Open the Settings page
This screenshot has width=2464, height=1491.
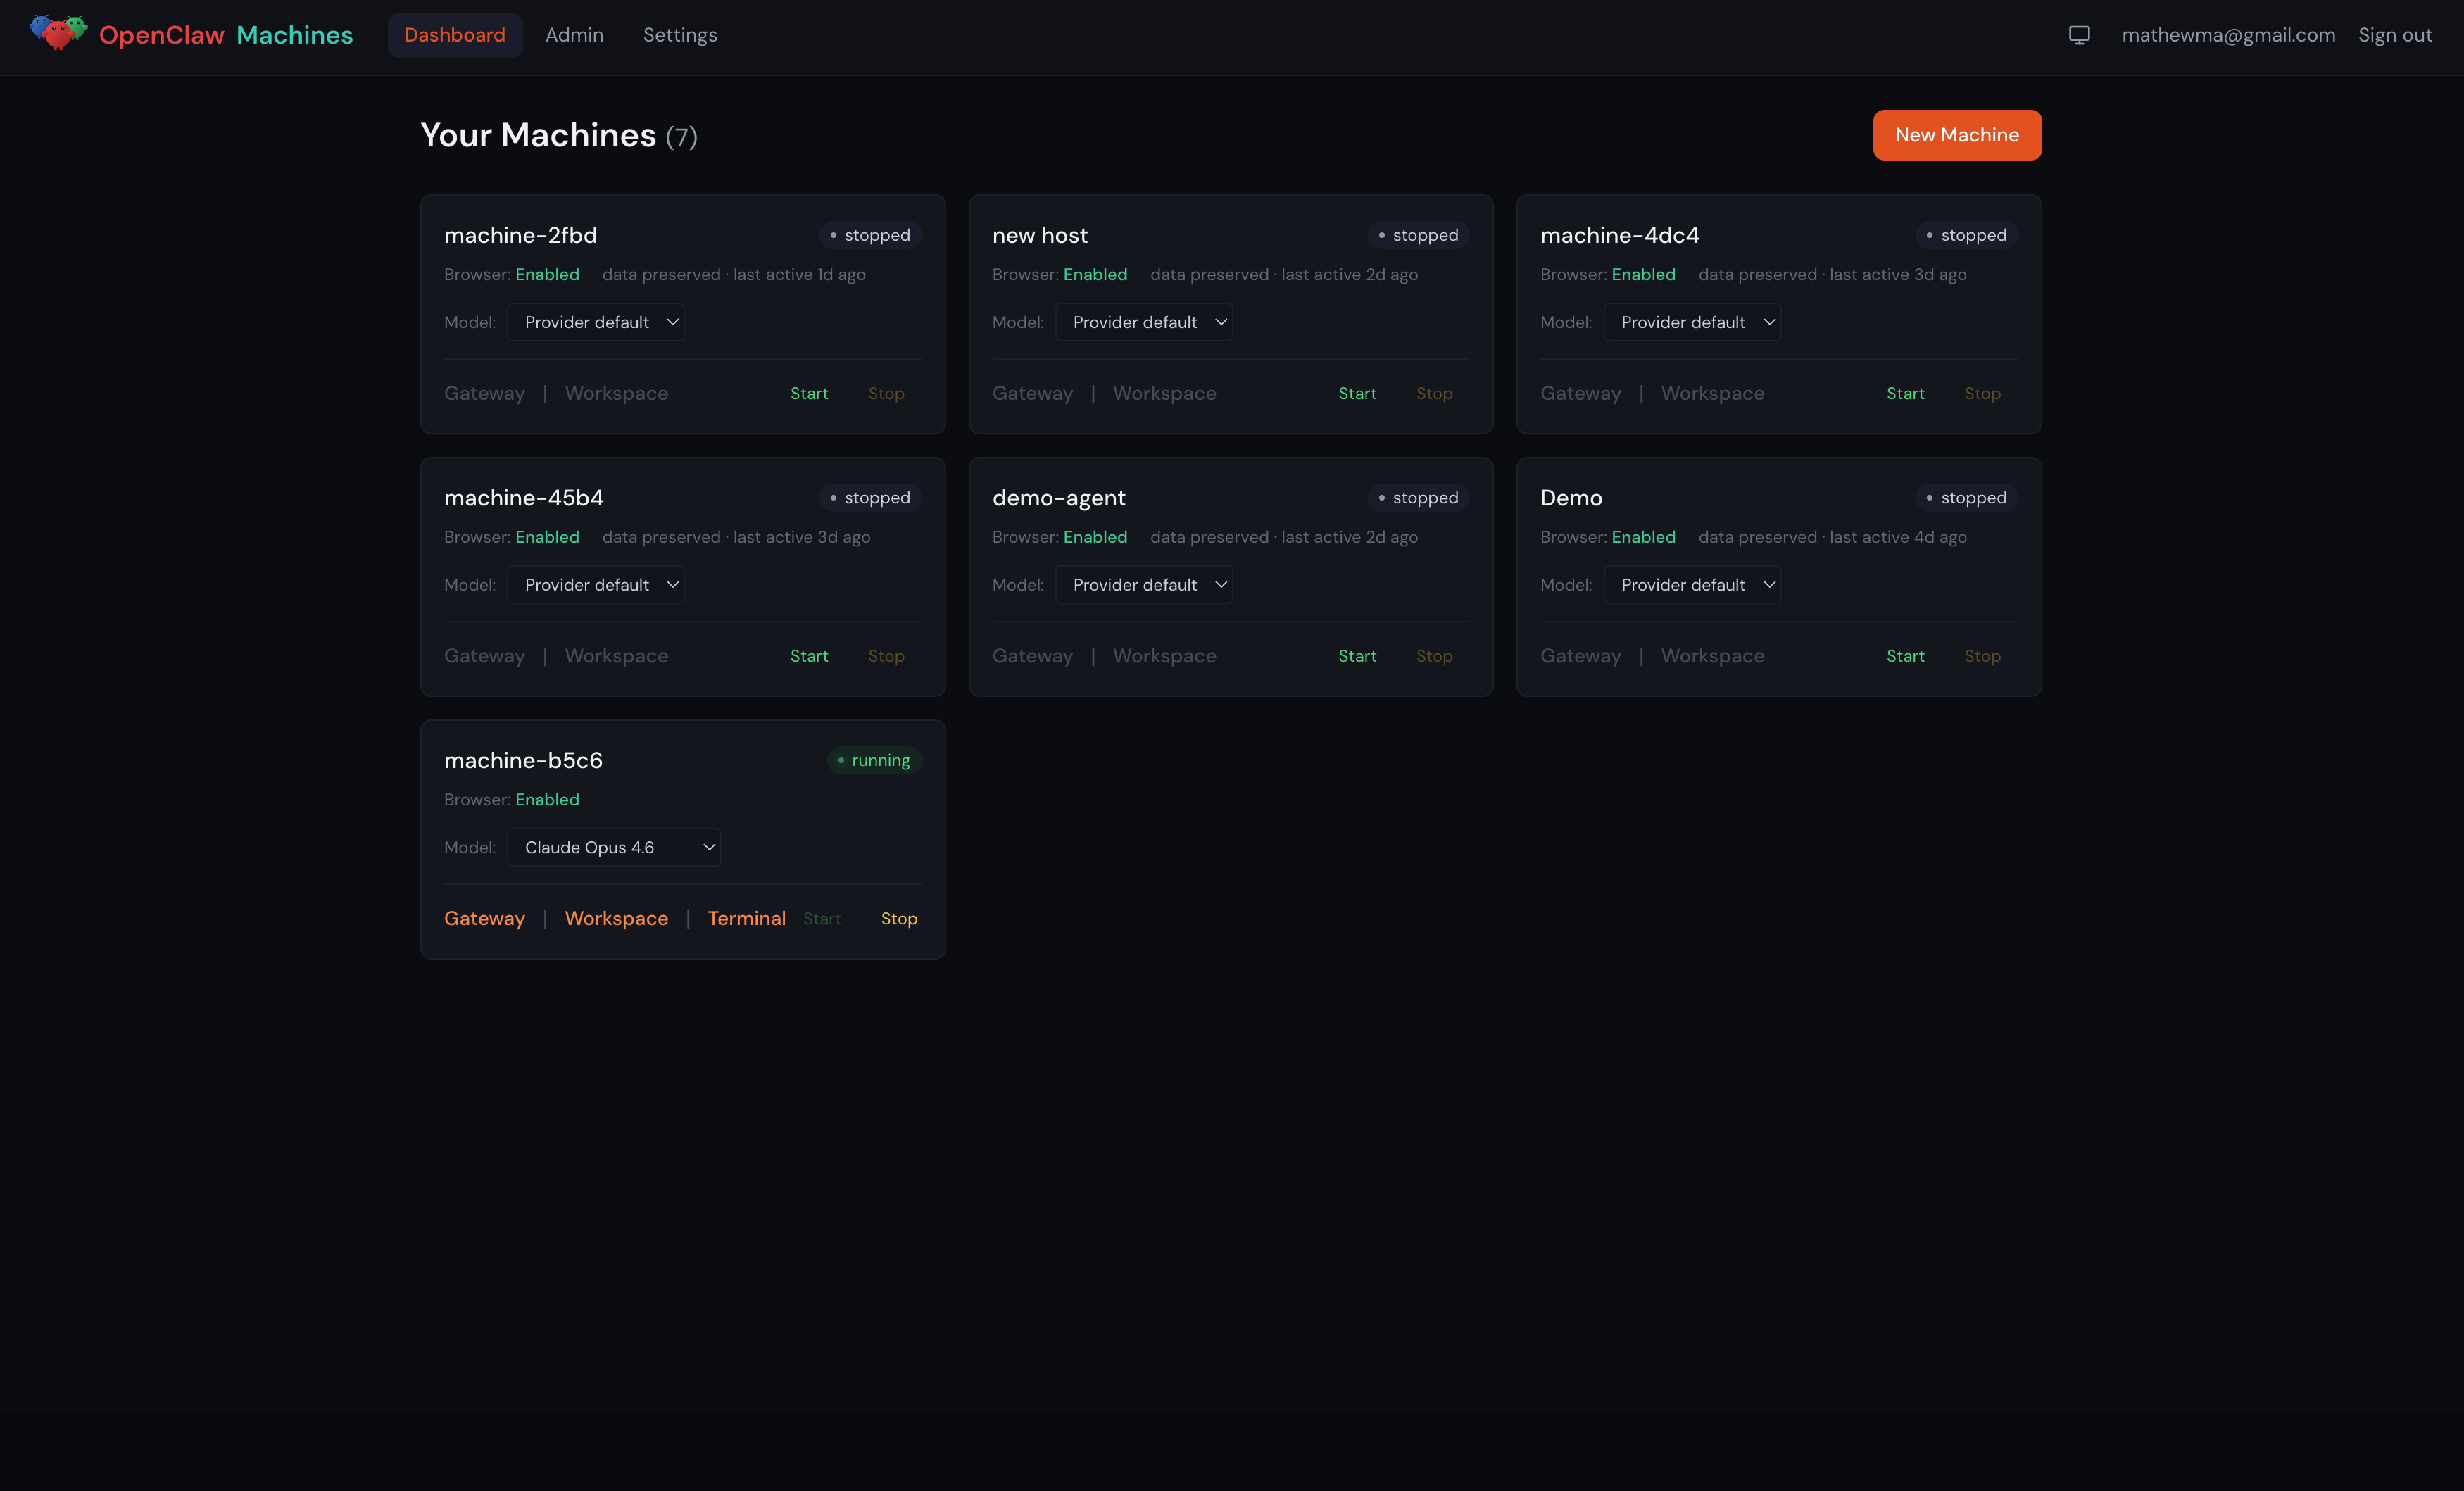[680, 34]
